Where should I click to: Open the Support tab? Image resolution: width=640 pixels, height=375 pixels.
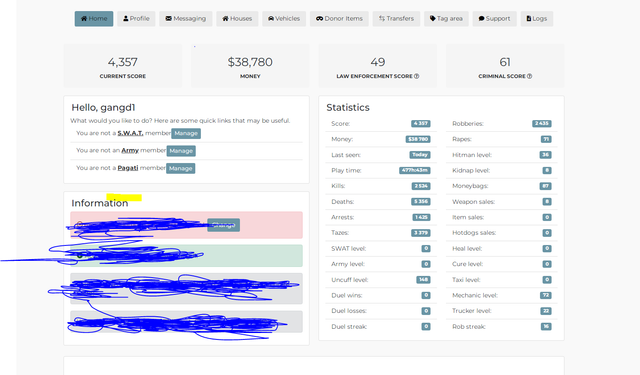click(494, 19)
